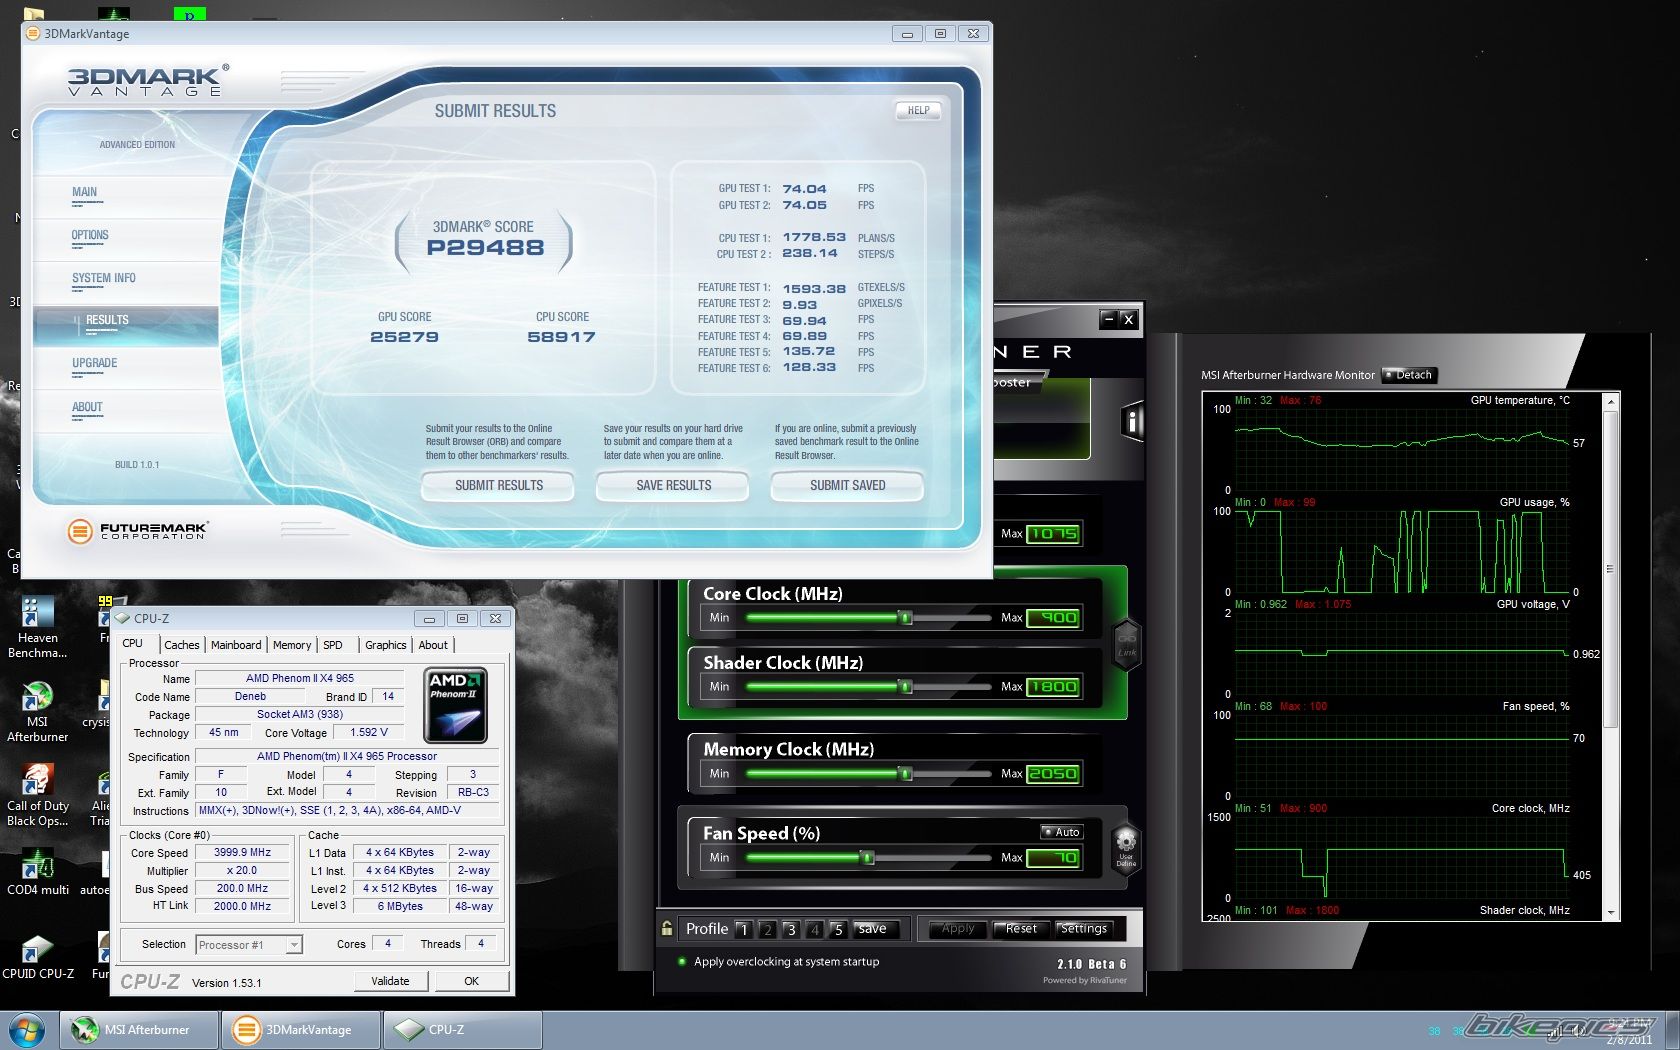
Task: Click the SAVE RESULTS button
Action: point(673,486)
